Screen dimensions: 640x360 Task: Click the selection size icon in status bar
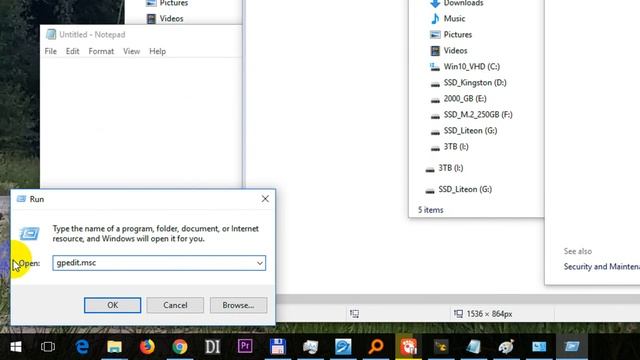(354, 313)
